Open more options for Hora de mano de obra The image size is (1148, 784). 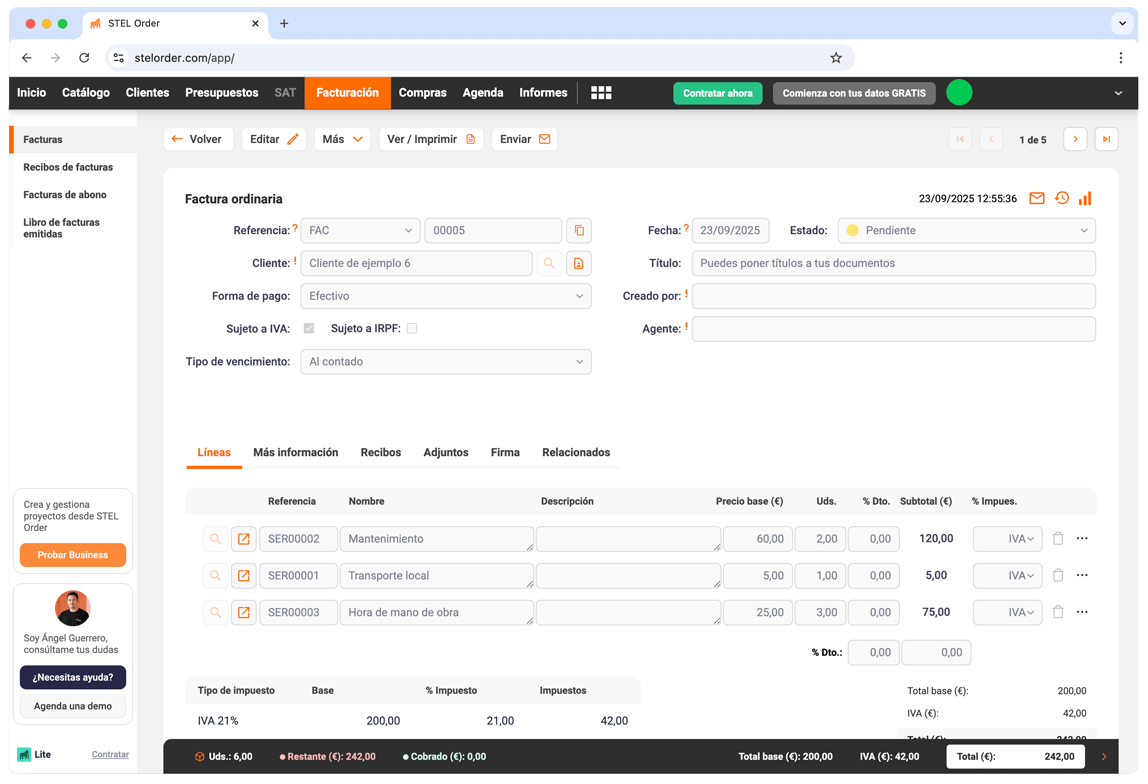[x=1082, y=612]
